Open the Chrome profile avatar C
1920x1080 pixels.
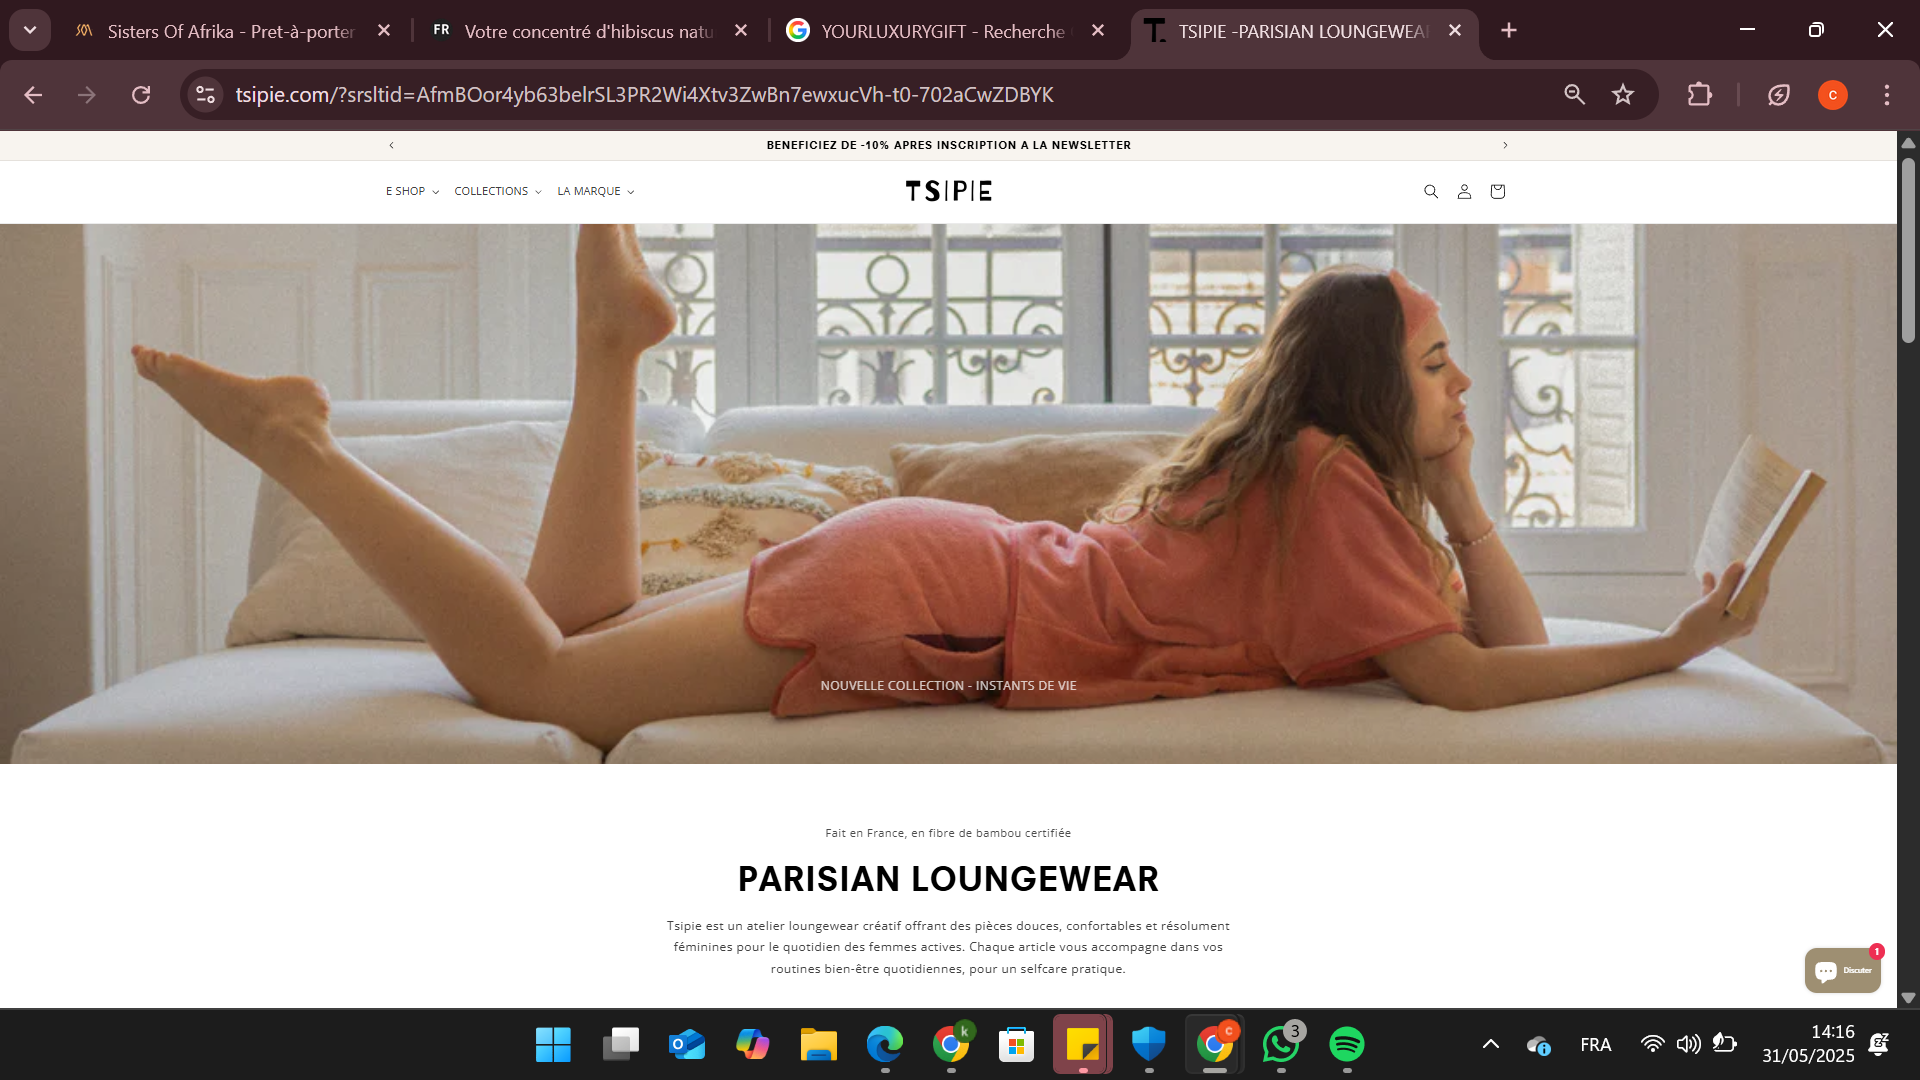pos(1832,95)
